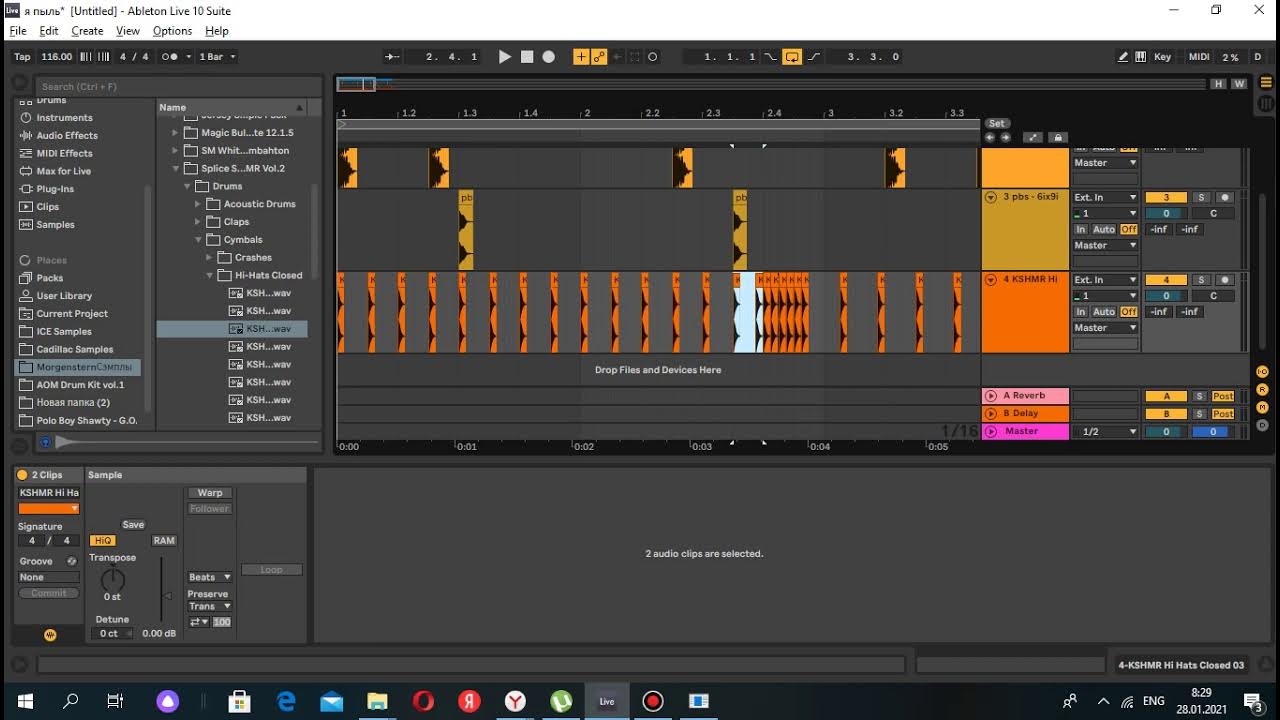
Task: Open the Help menu
Action: pos(217,31)
